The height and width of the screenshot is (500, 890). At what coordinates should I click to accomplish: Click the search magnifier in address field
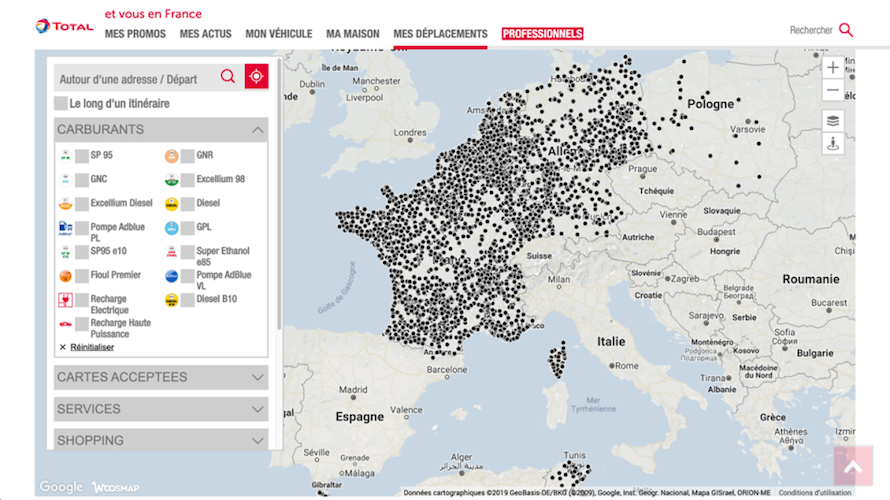228,77
